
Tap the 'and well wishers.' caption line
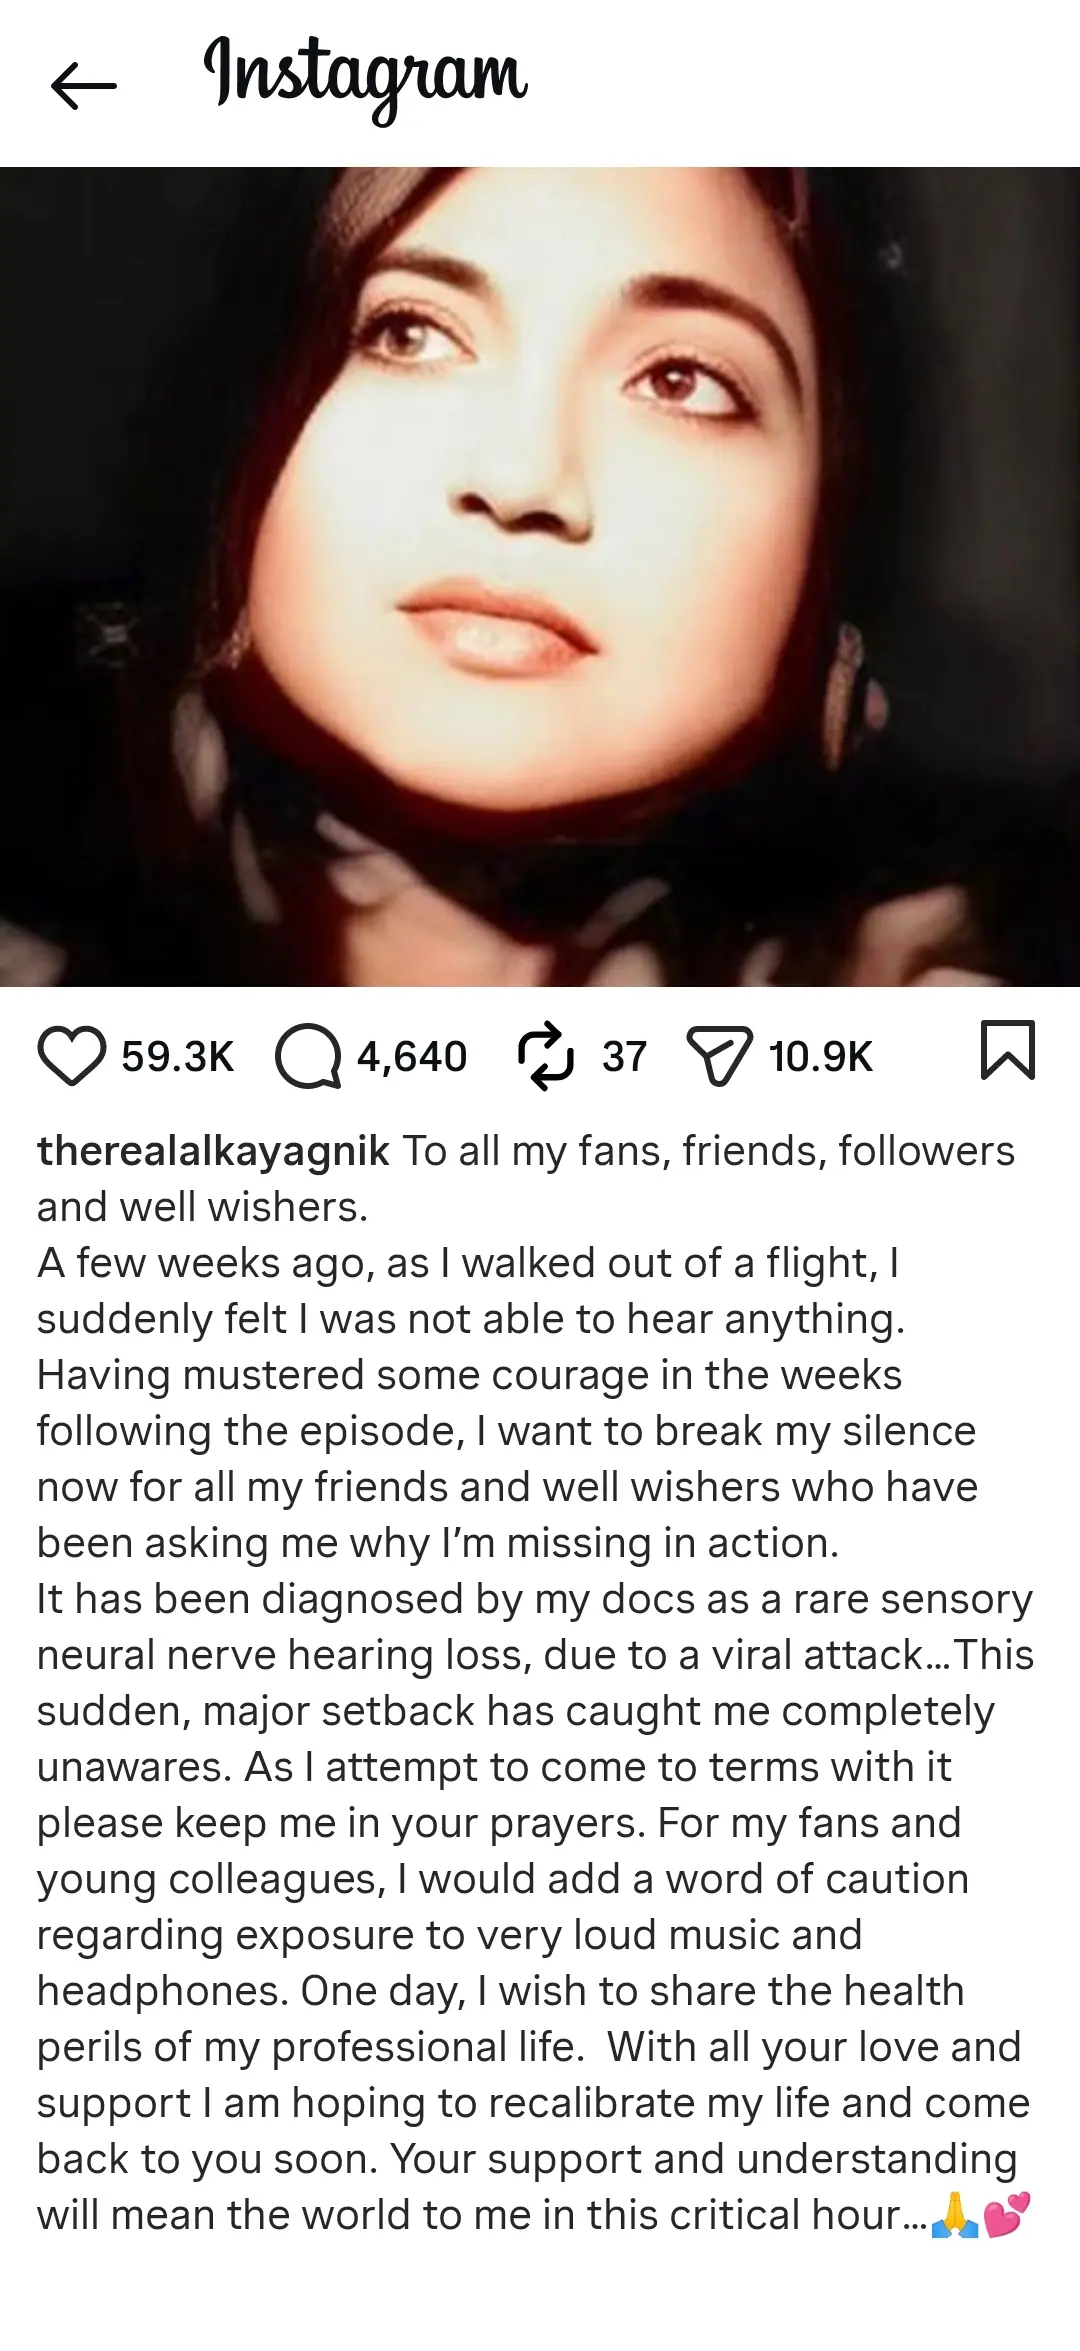[203, 1208]
